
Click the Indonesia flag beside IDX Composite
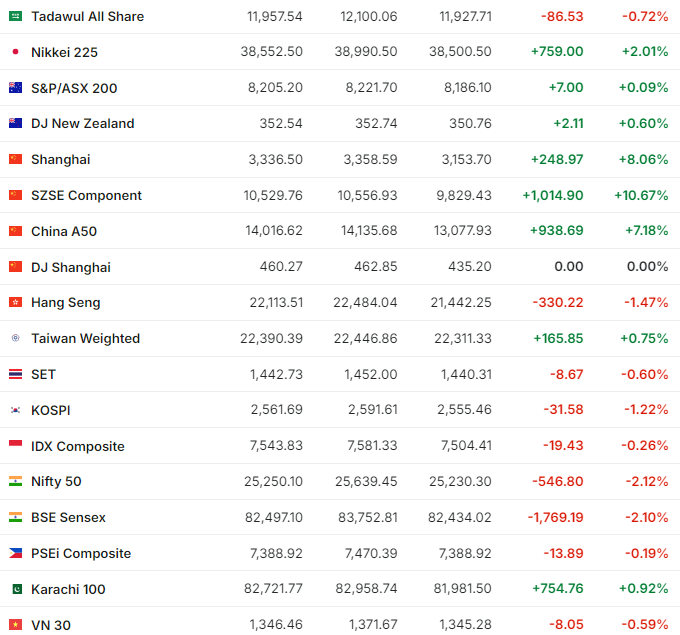15,446
